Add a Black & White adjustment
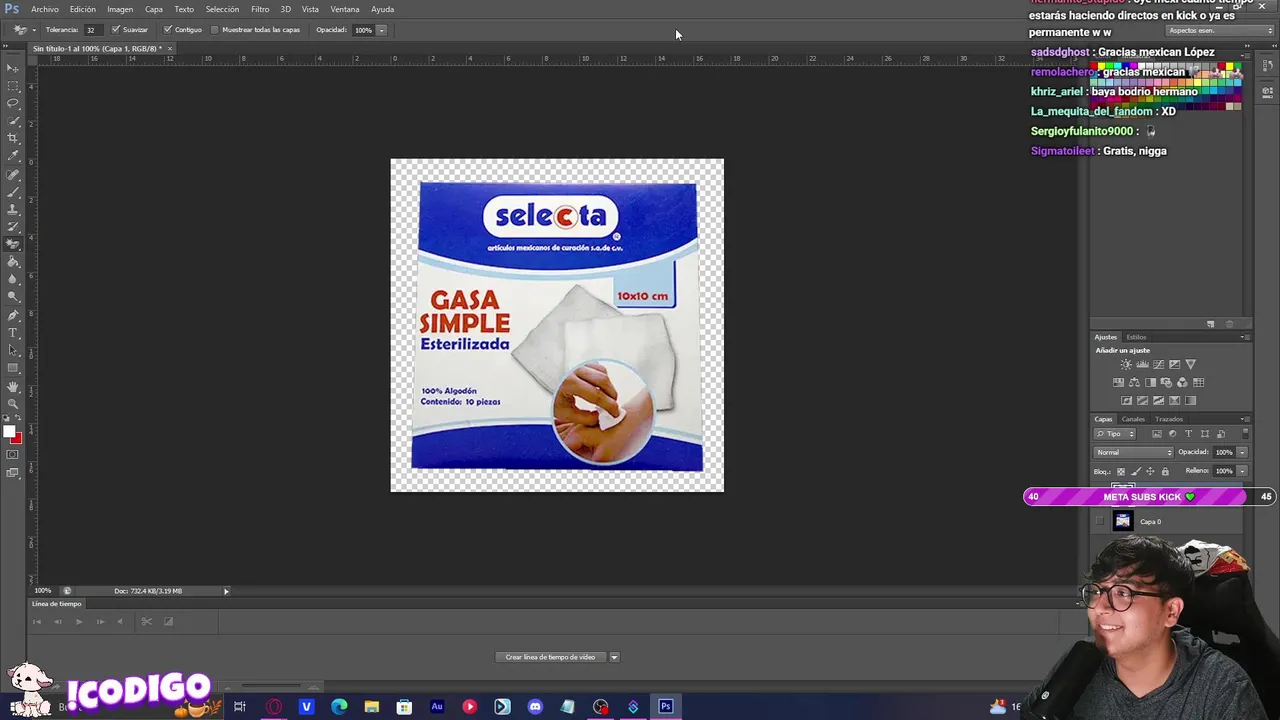Screen dimensions: 1280x720 point(1150,382)
